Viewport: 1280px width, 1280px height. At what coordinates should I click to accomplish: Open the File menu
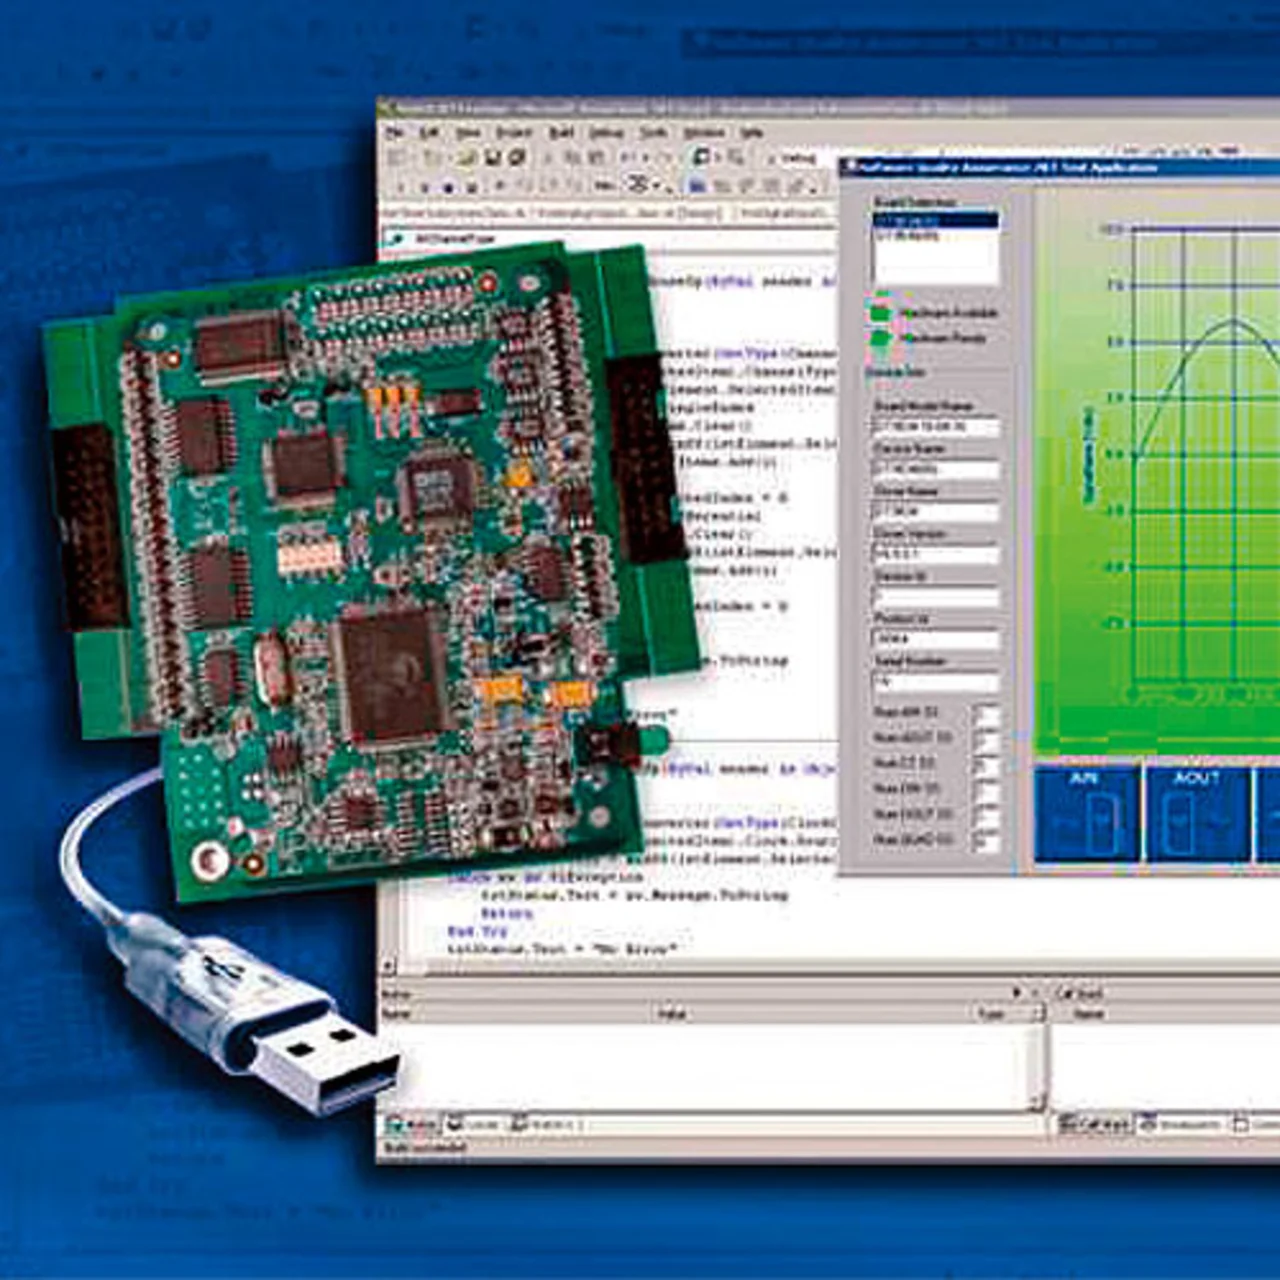click(396, 133)
